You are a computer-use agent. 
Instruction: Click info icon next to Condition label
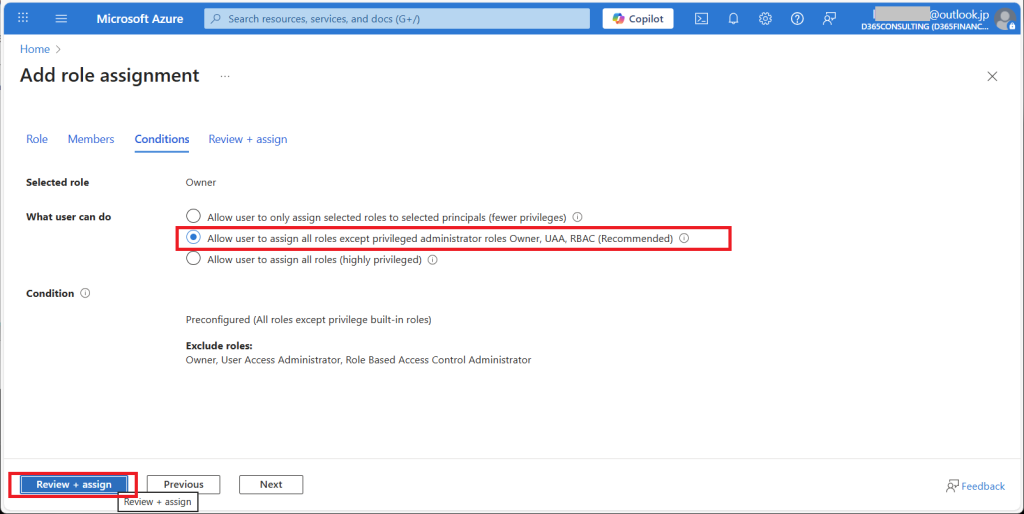(85, 294)
